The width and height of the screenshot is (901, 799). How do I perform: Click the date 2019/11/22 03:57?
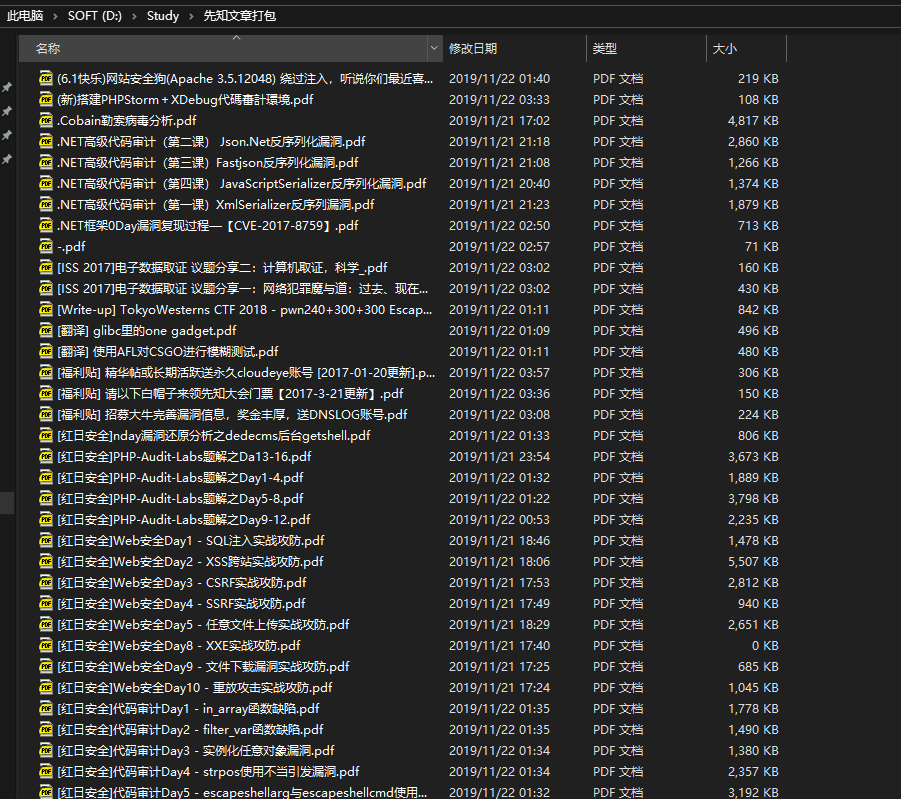[499, 372]
